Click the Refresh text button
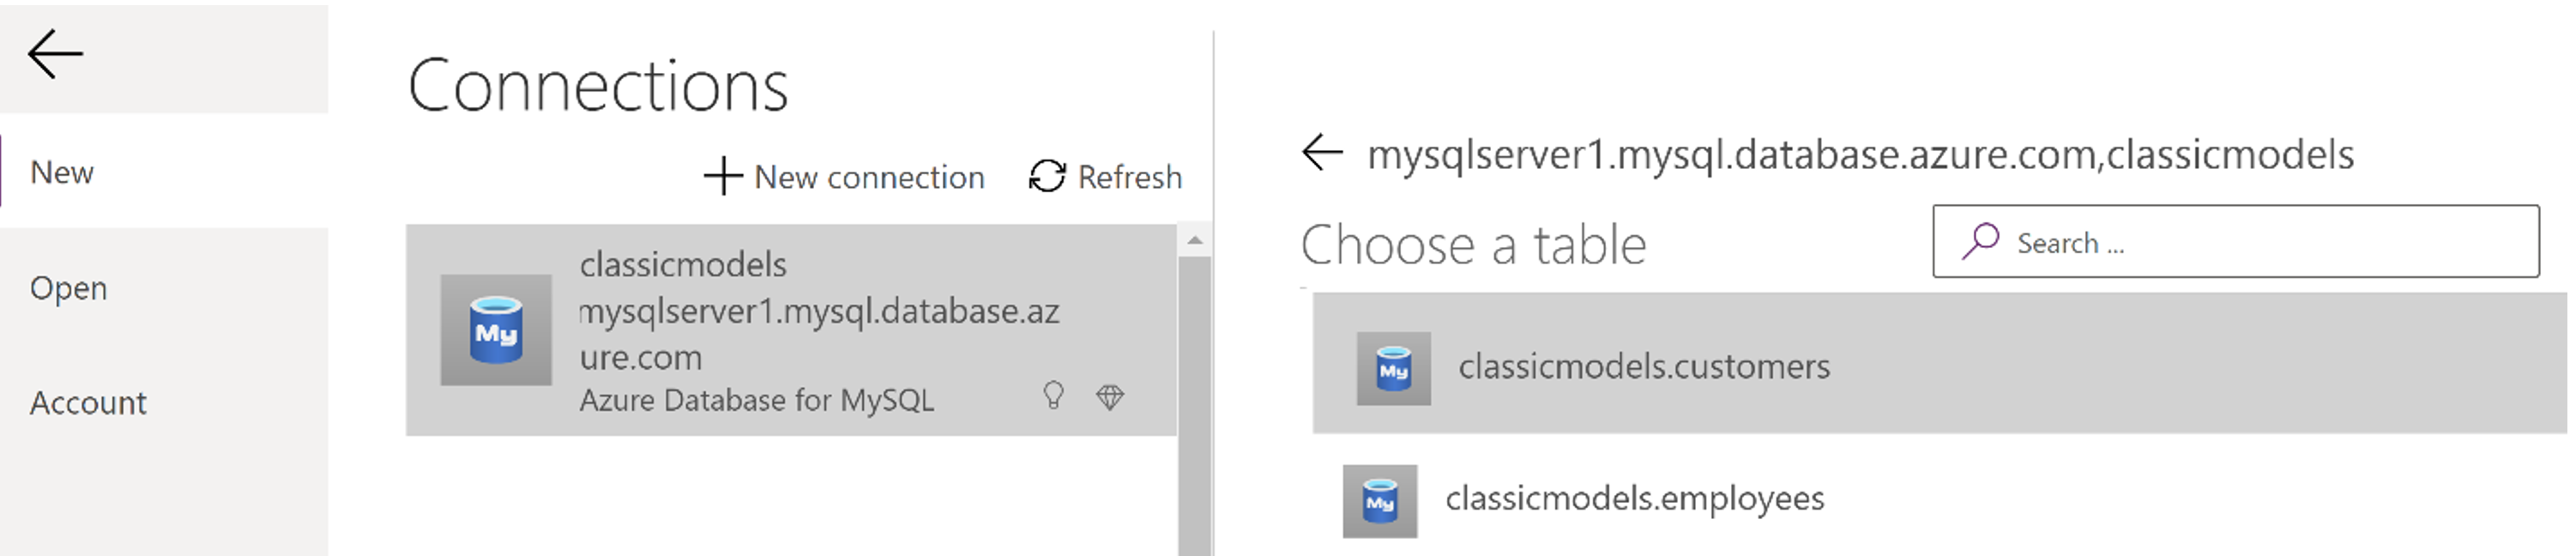Viewport: 2576px width, 556px height. point(1130,177)
